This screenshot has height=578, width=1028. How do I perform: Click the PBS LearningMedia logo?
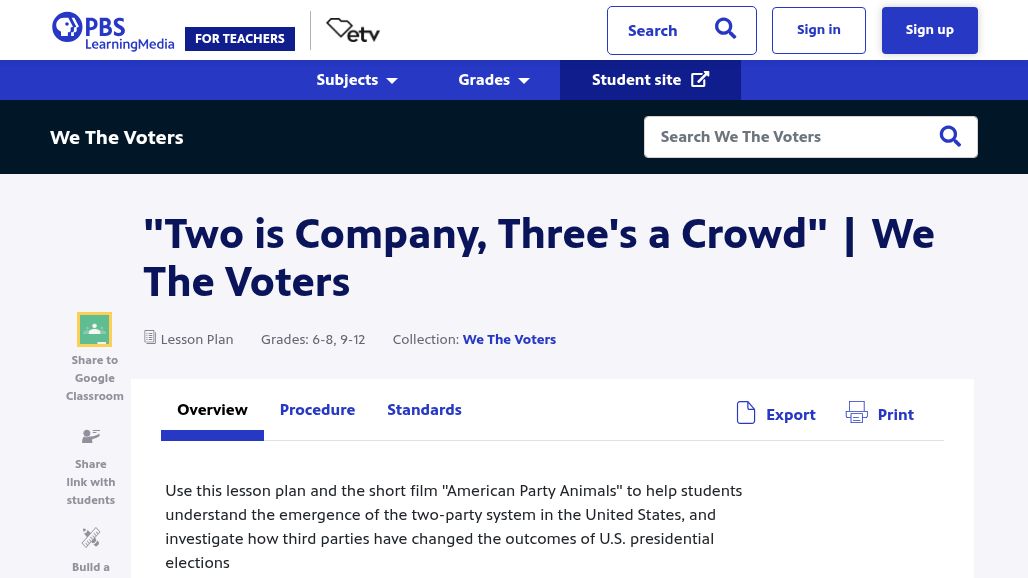click(x=113, y=31)
